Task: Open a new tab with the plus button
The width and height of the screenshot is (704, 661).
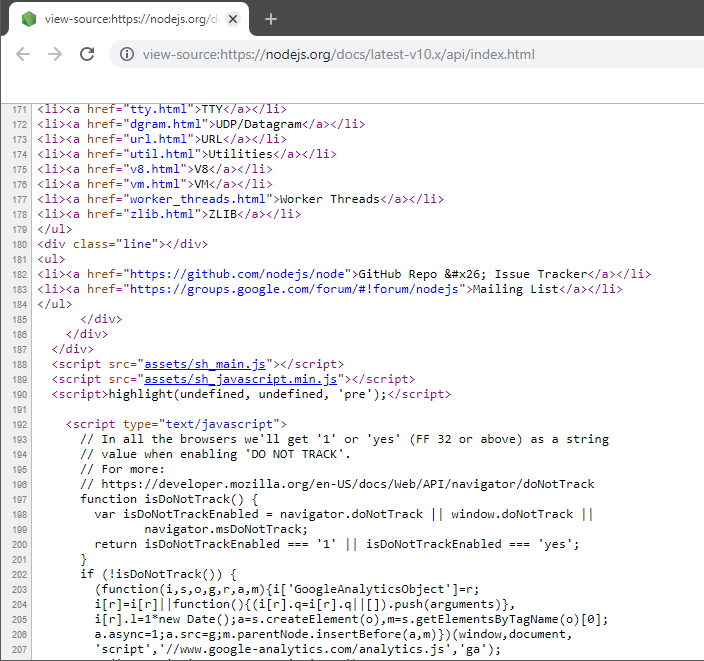Action: [271, 19]
